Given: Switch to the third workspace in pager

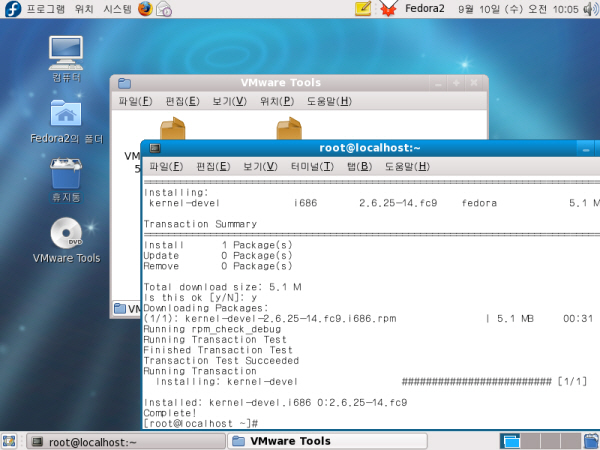Looking at the screenshot, I should [x=551, y=441].
